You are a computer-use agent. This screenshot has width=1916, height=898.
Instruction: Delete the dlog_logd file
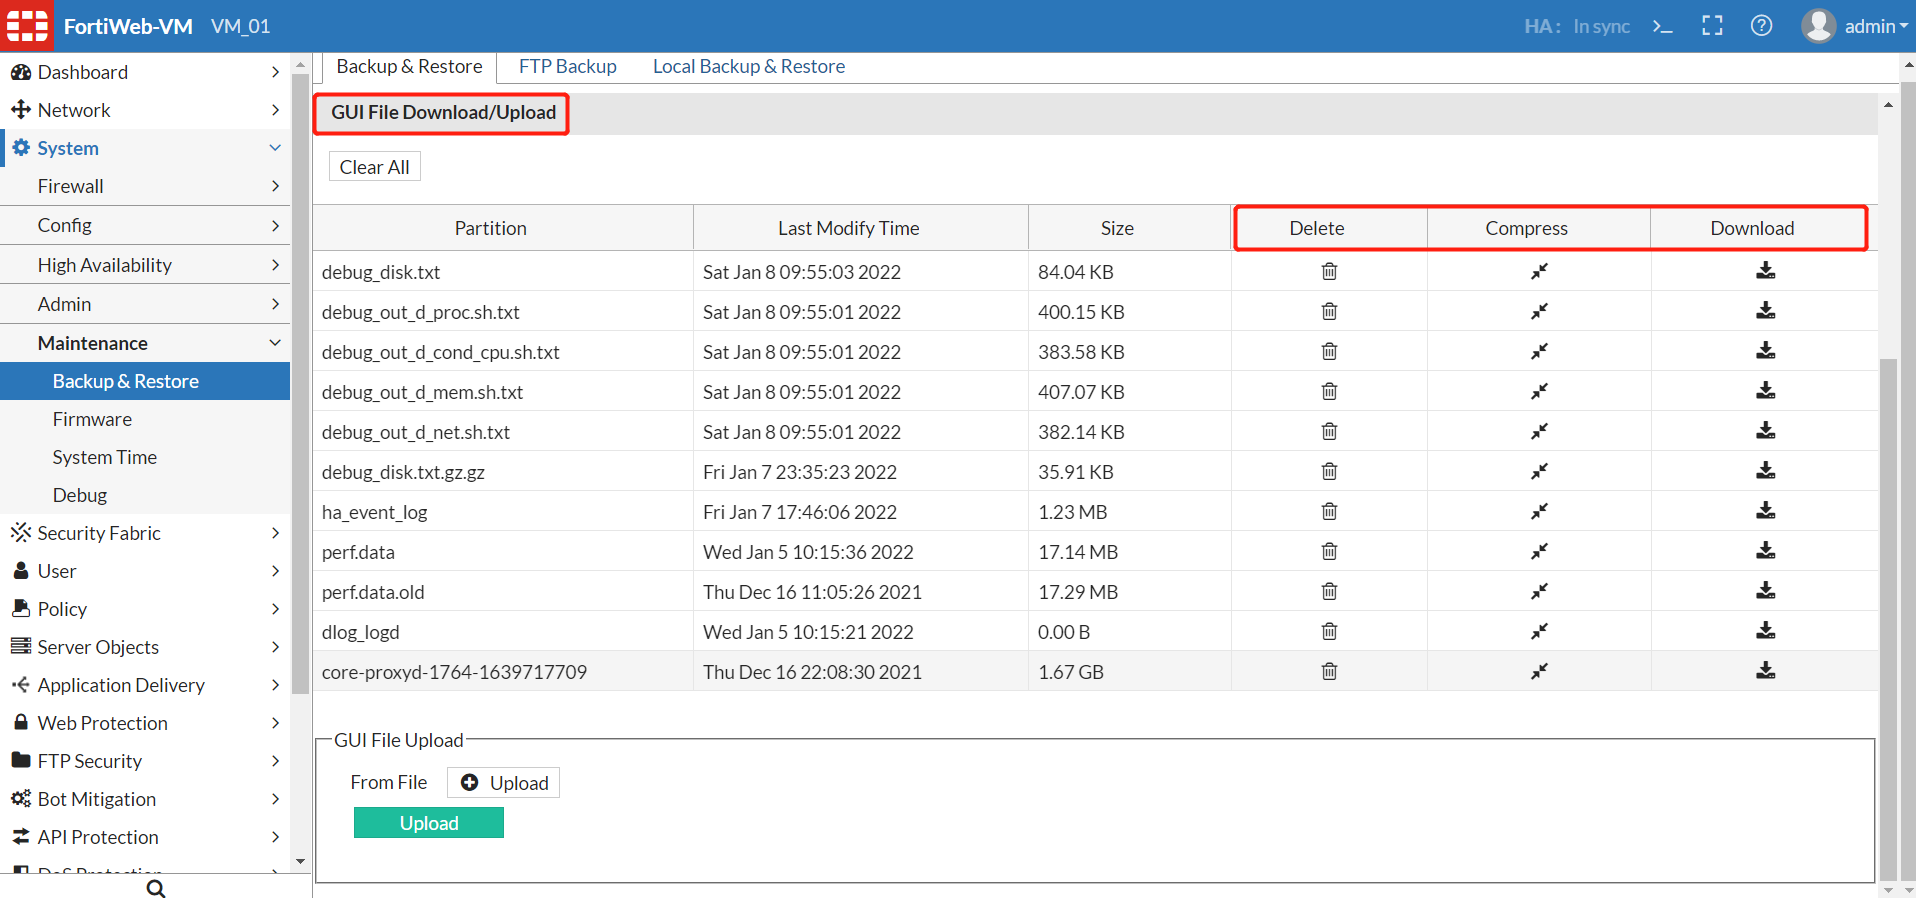coord(1329,631)
